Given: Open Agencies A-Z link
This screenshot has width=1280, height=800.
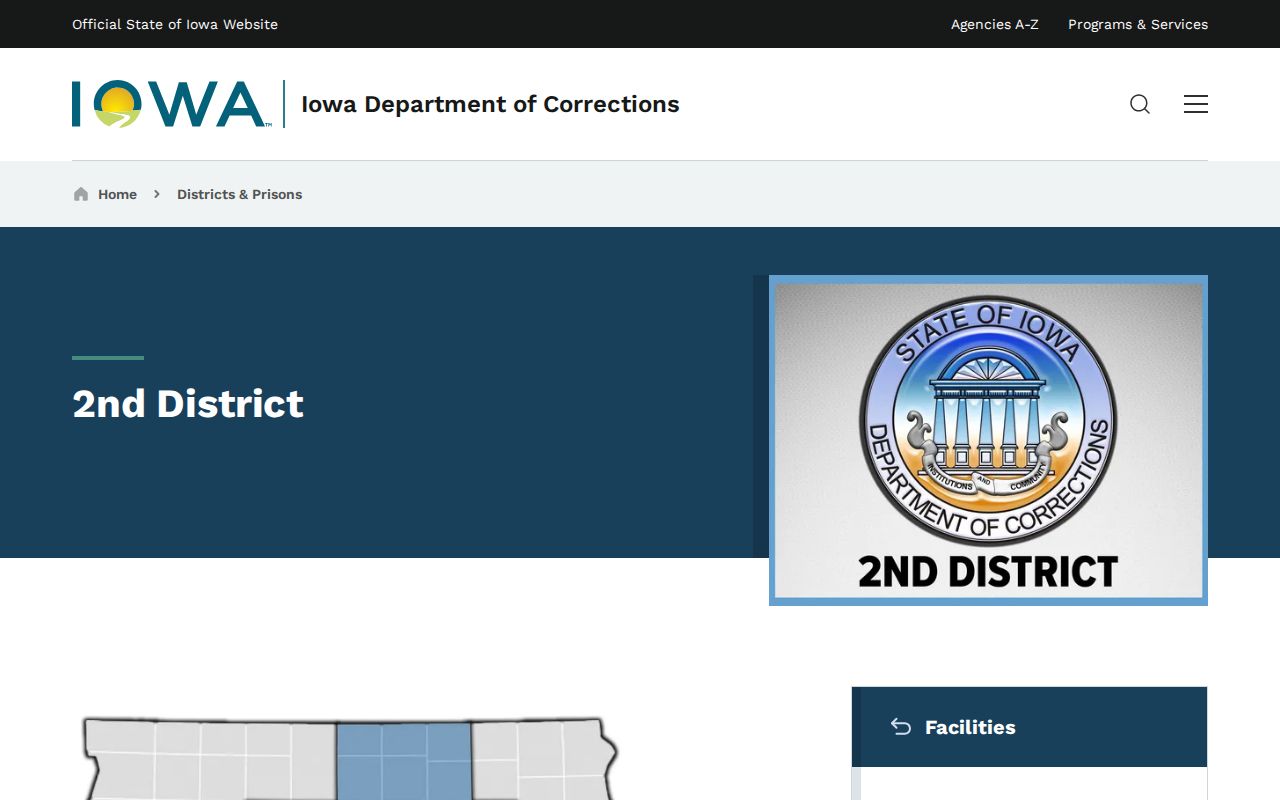Looking at the screenshot, I should click(x=995, y=24).
